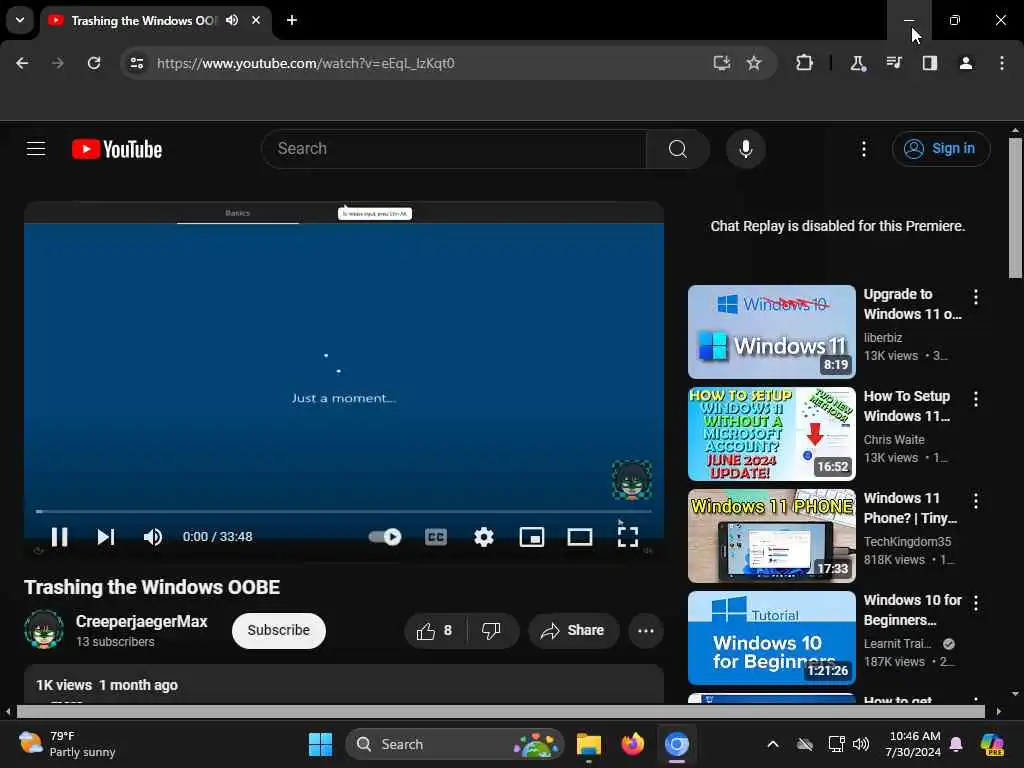This screenshot has width=1024, height=768.
Task: Open CreeperjaegerMax channel name link
Action: point(142,621)
